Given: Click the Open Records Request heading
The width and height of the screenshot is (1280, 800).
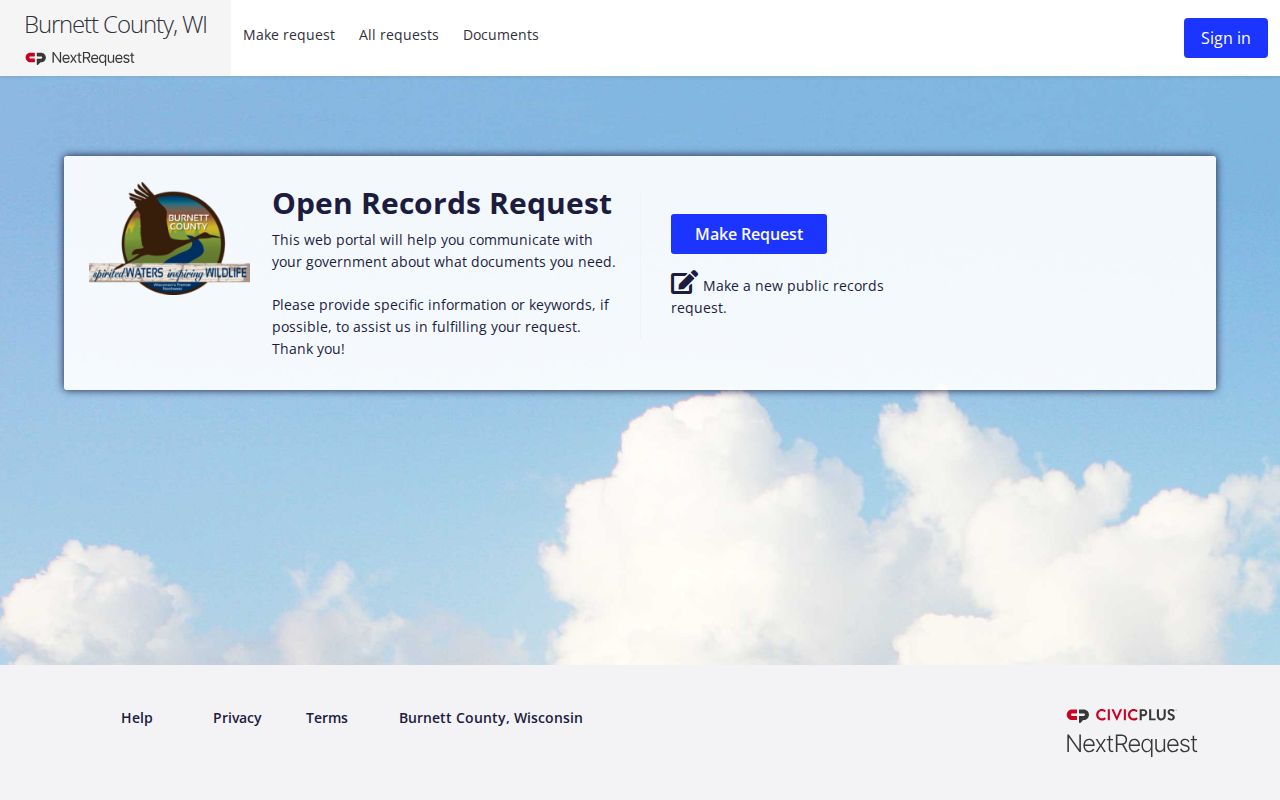Looking at the screenshot, I should point(442,203).
